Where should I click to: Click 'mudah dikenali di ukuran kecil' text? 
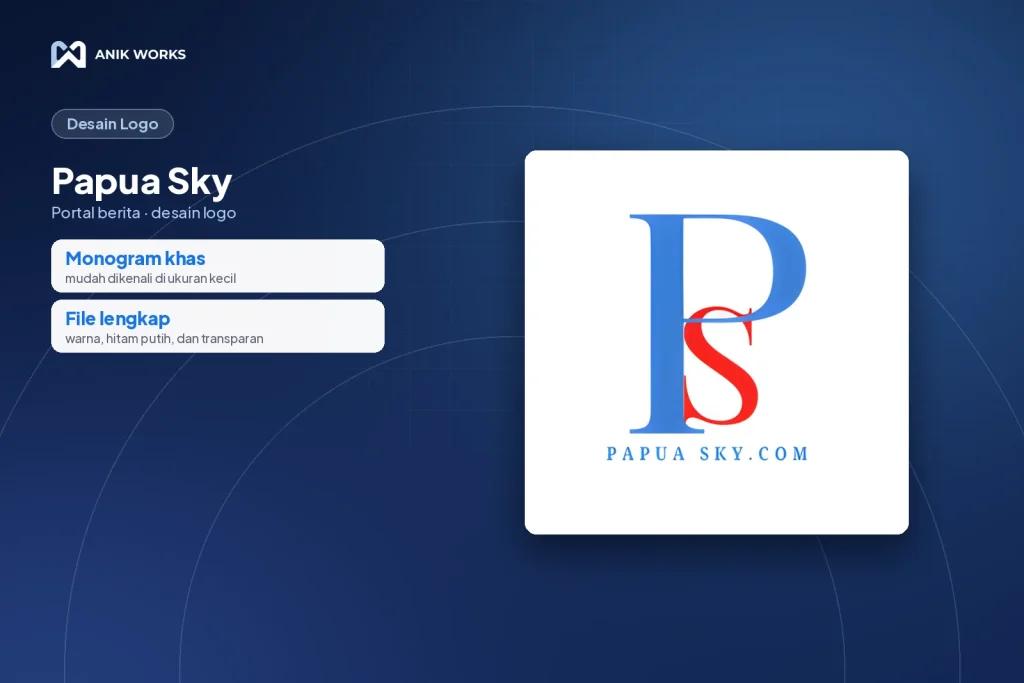pyautogui.click(x=151, y=279)
